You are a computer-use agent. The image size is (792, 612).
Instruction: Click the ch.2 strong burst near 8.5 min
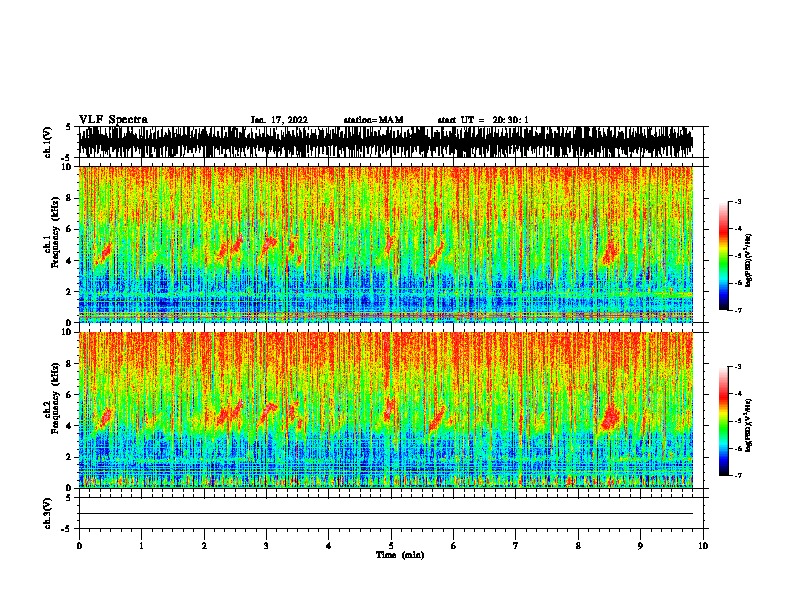click(611, 418)
